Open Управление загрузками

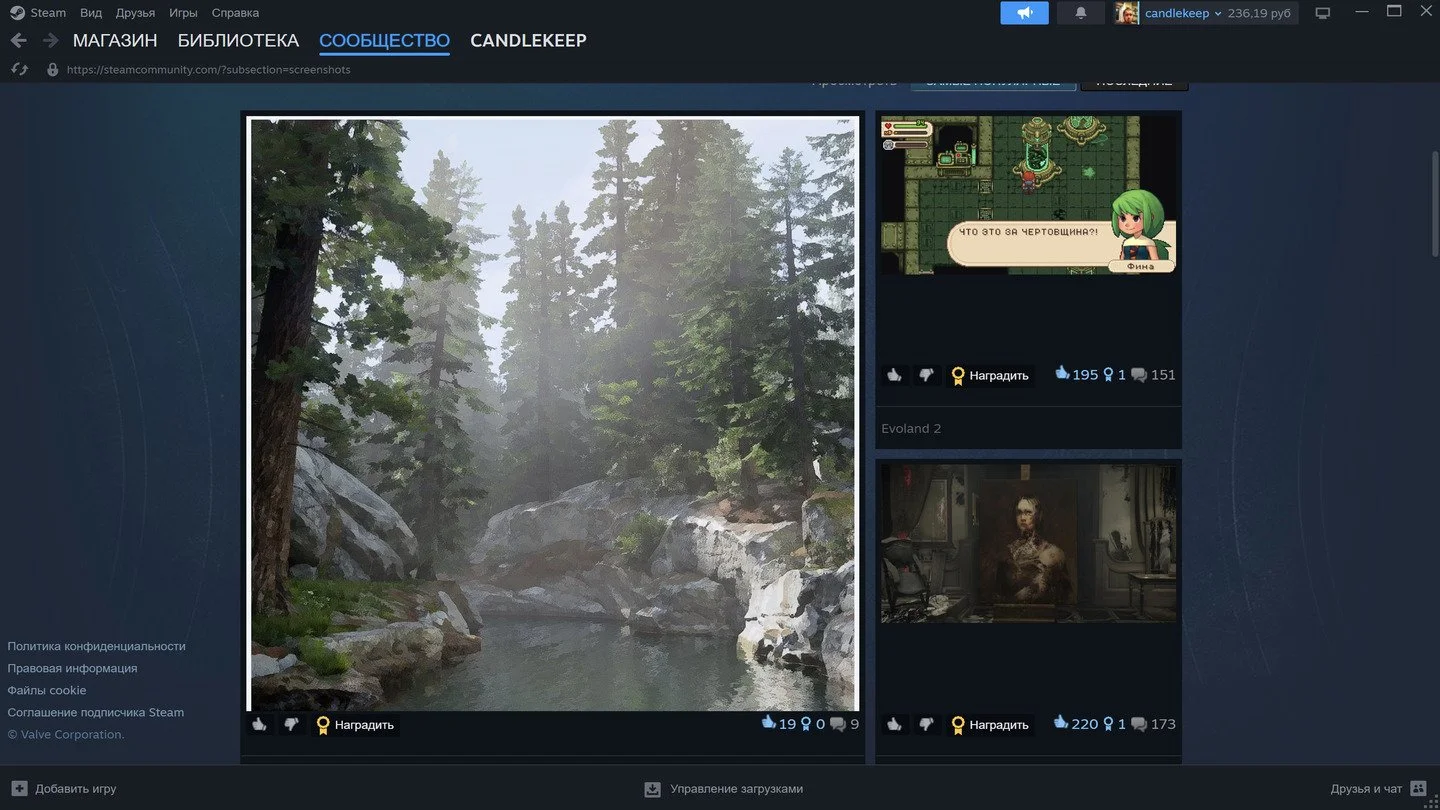[724, 789]
